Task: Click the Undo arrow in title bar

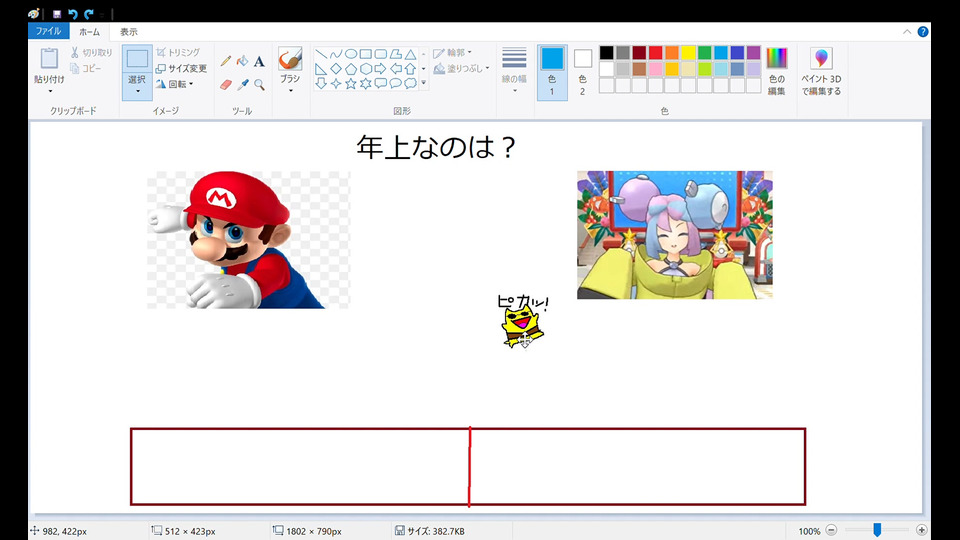Action: [73, 13]
